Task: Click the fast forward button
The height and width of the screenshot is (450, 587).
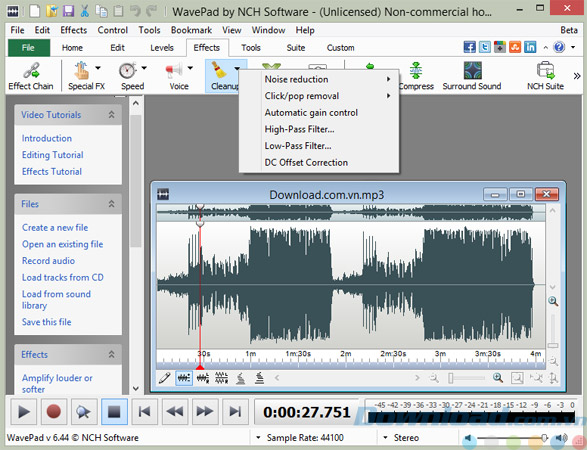Action: point(205,411)
